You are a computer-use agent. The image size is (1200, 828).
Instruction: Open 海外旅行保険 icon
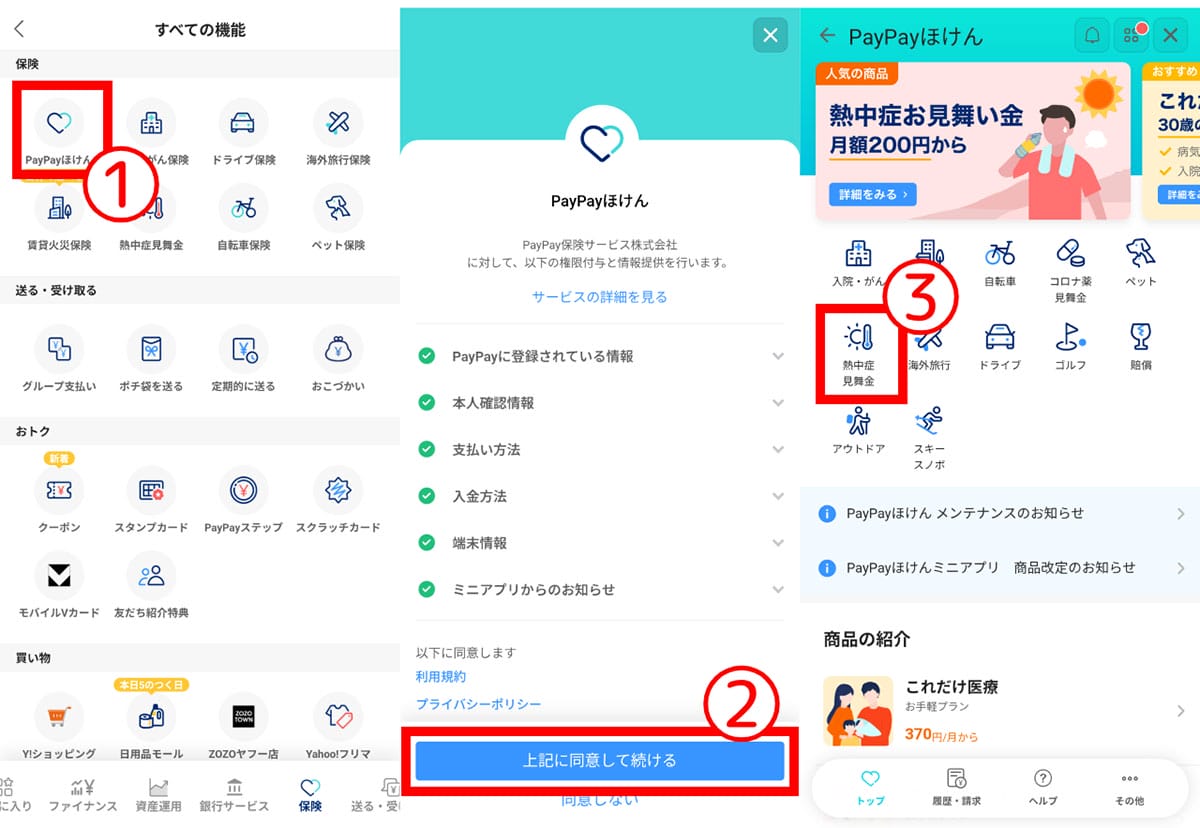338,123
